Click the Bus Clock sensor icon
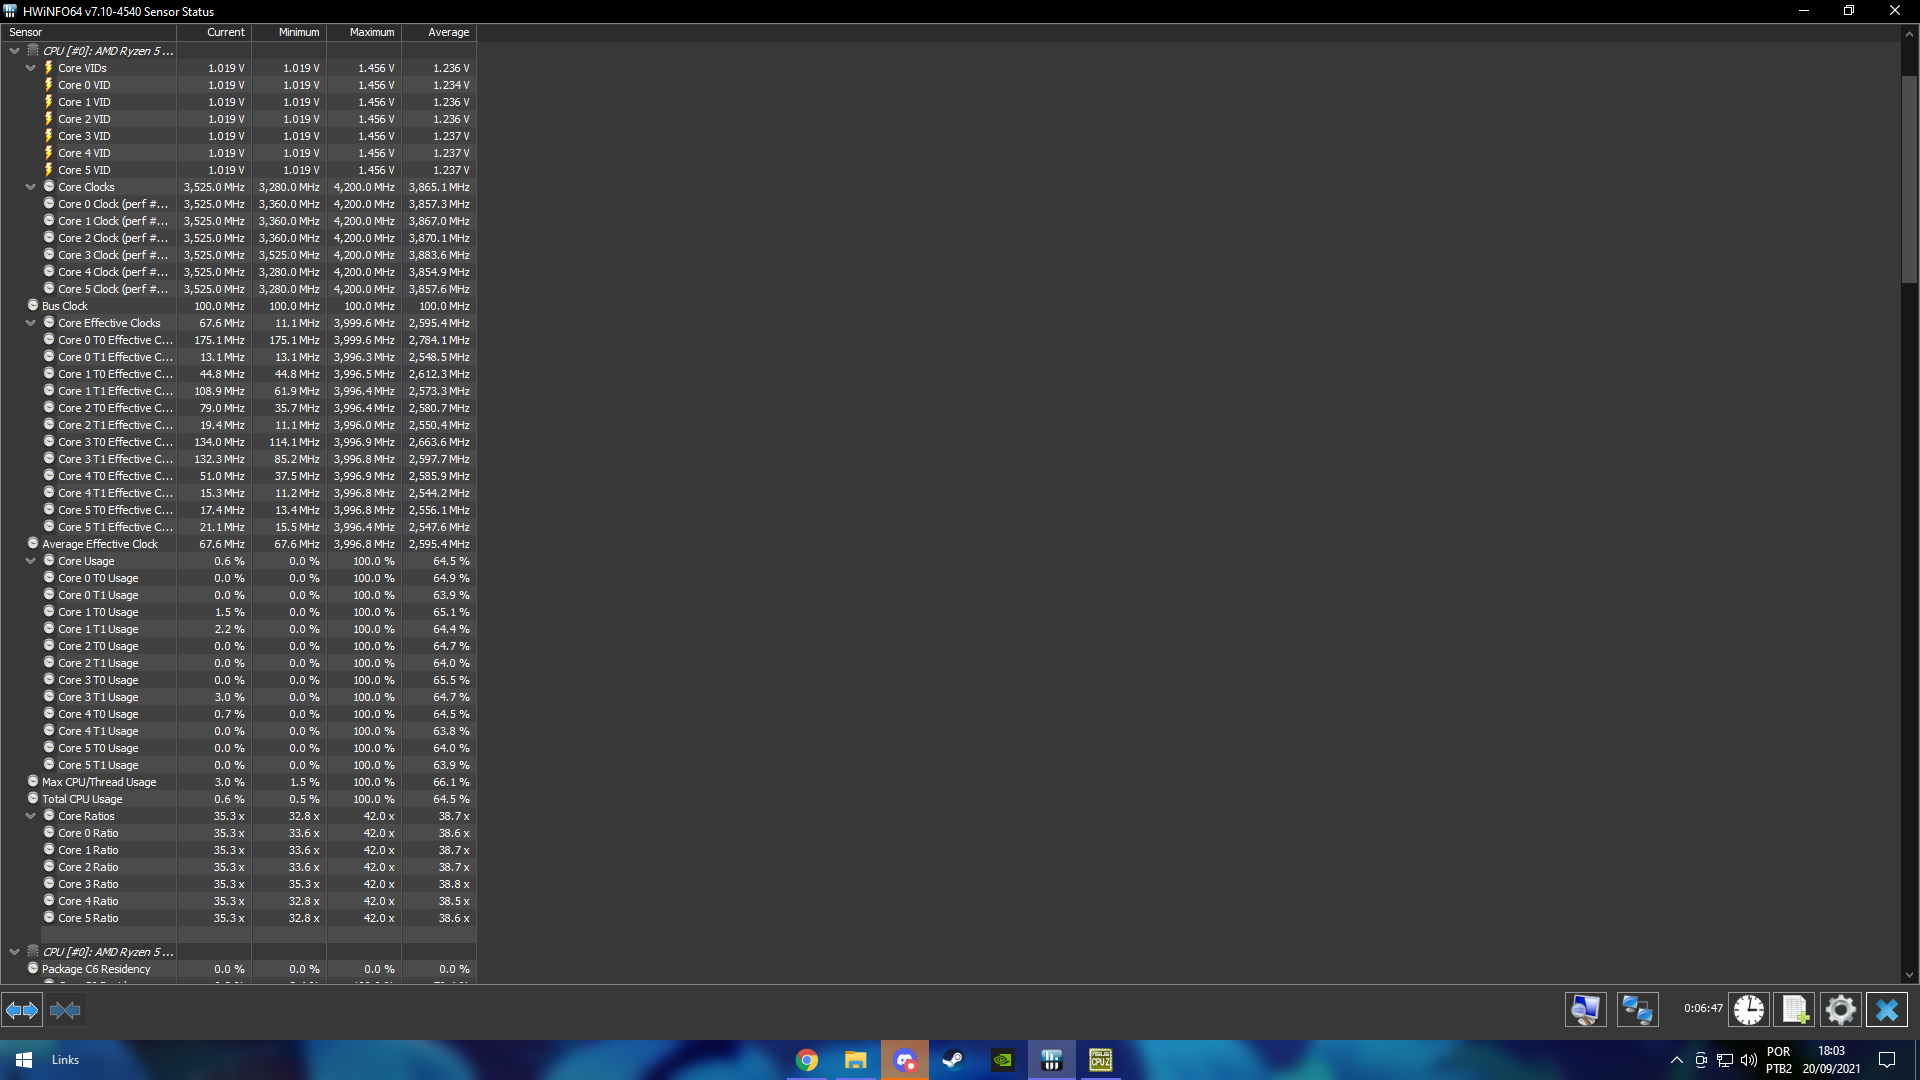Screen dimensions: 1920x1080 pyautogui.click(x=33, y=305)
